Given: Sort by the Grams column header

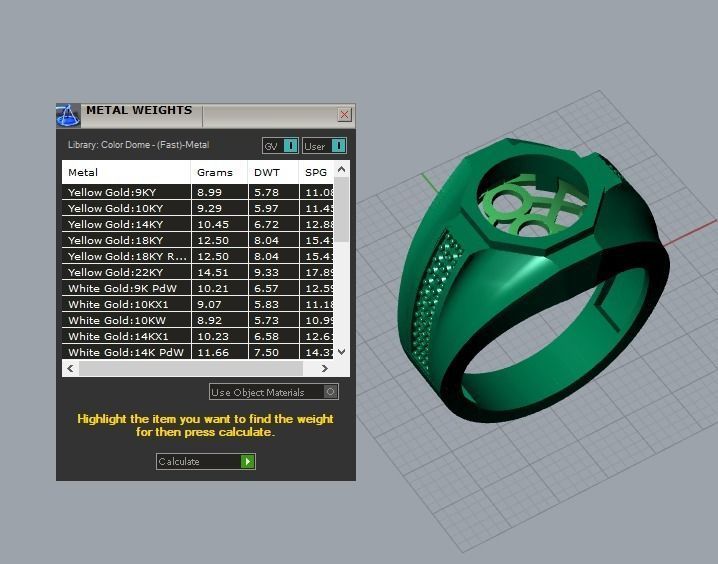Looking at the screenshot, I should pyautogui.click(x=219, y=173).
